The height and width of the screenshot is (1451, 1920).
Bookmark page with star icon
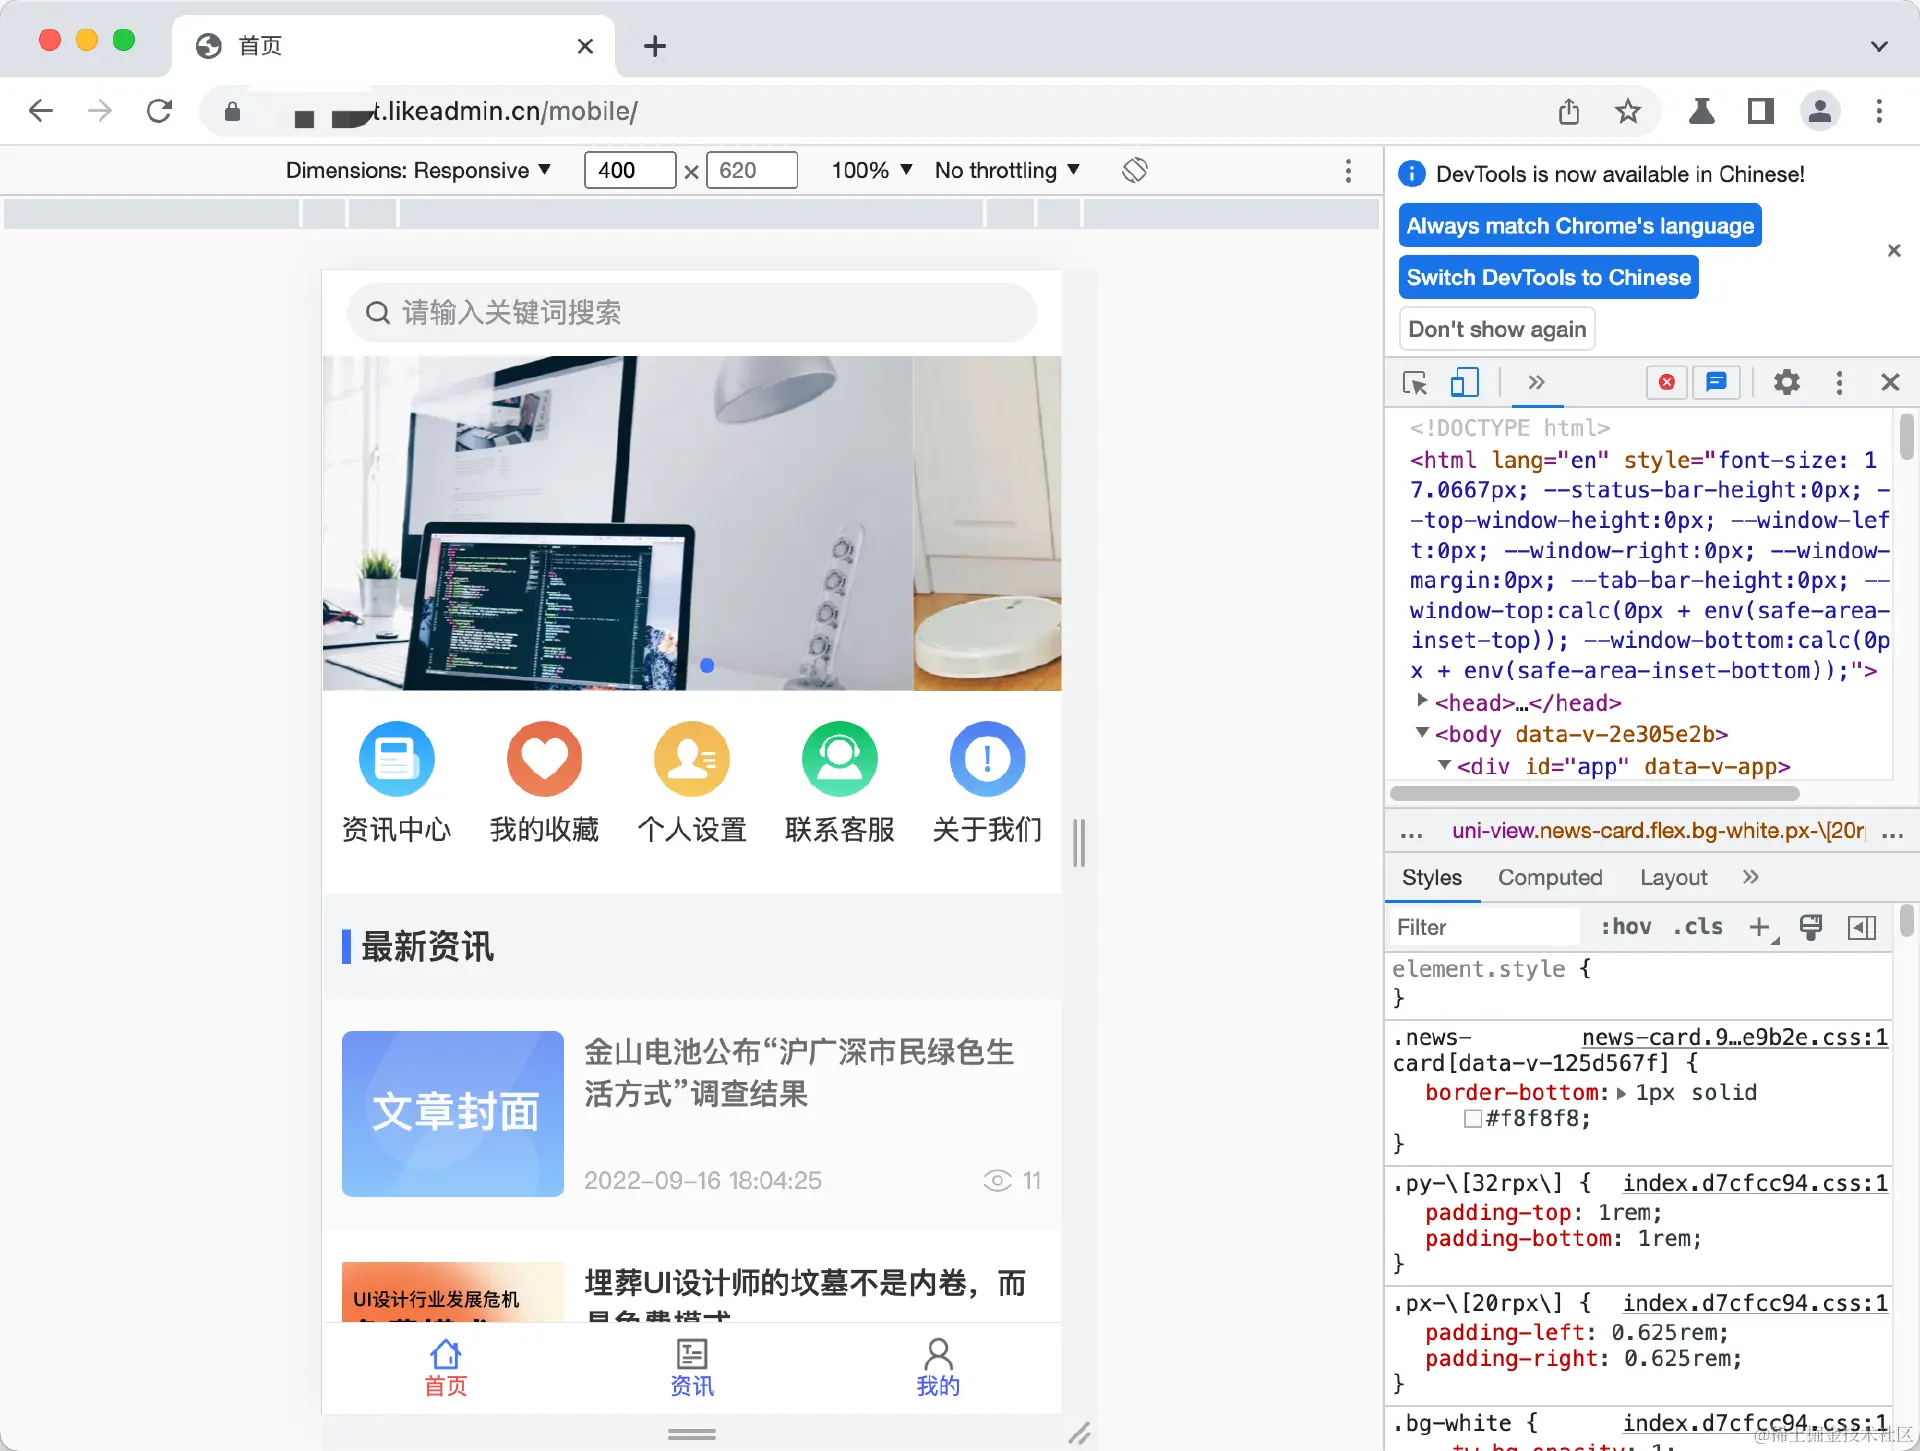pos(1628,111)
